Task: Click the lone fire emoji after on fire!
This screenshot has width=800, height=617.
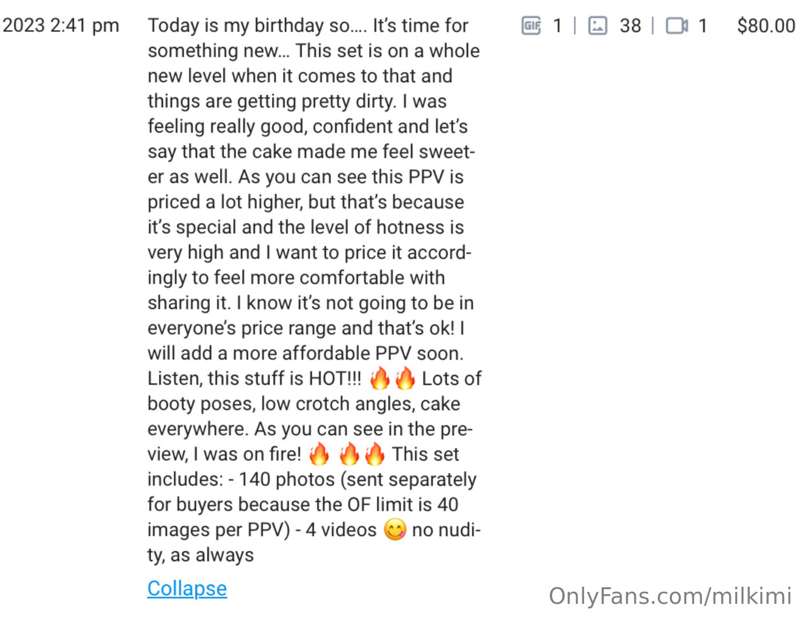Action: (319, 454)
